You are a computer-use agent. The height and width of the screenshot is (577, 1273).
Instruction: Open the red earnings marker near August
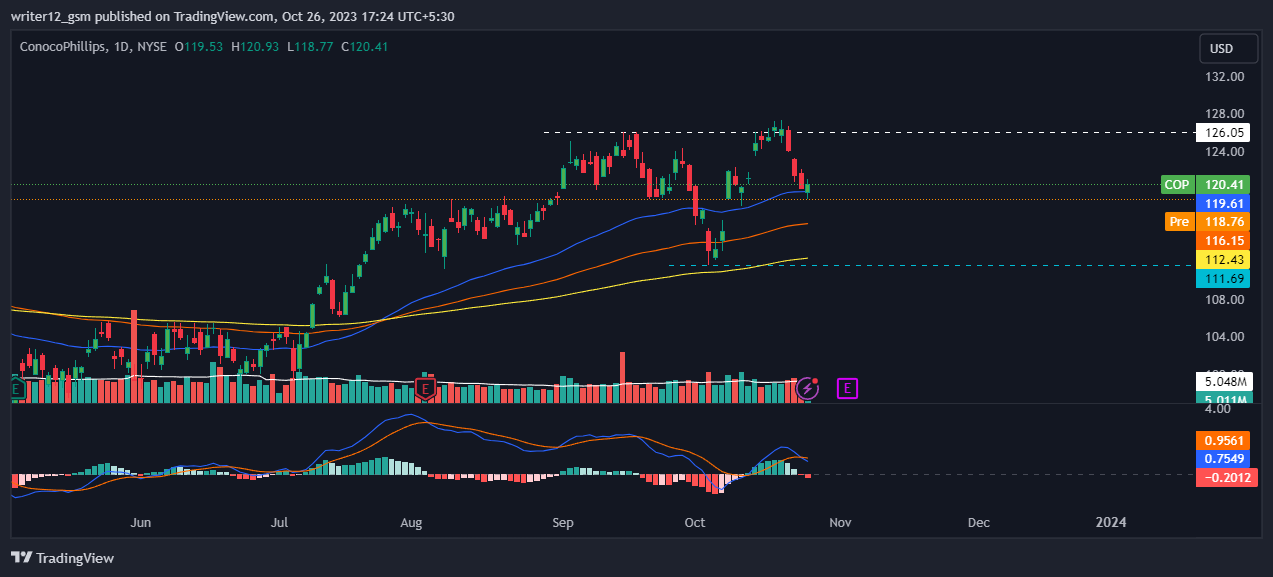[426, 388]
